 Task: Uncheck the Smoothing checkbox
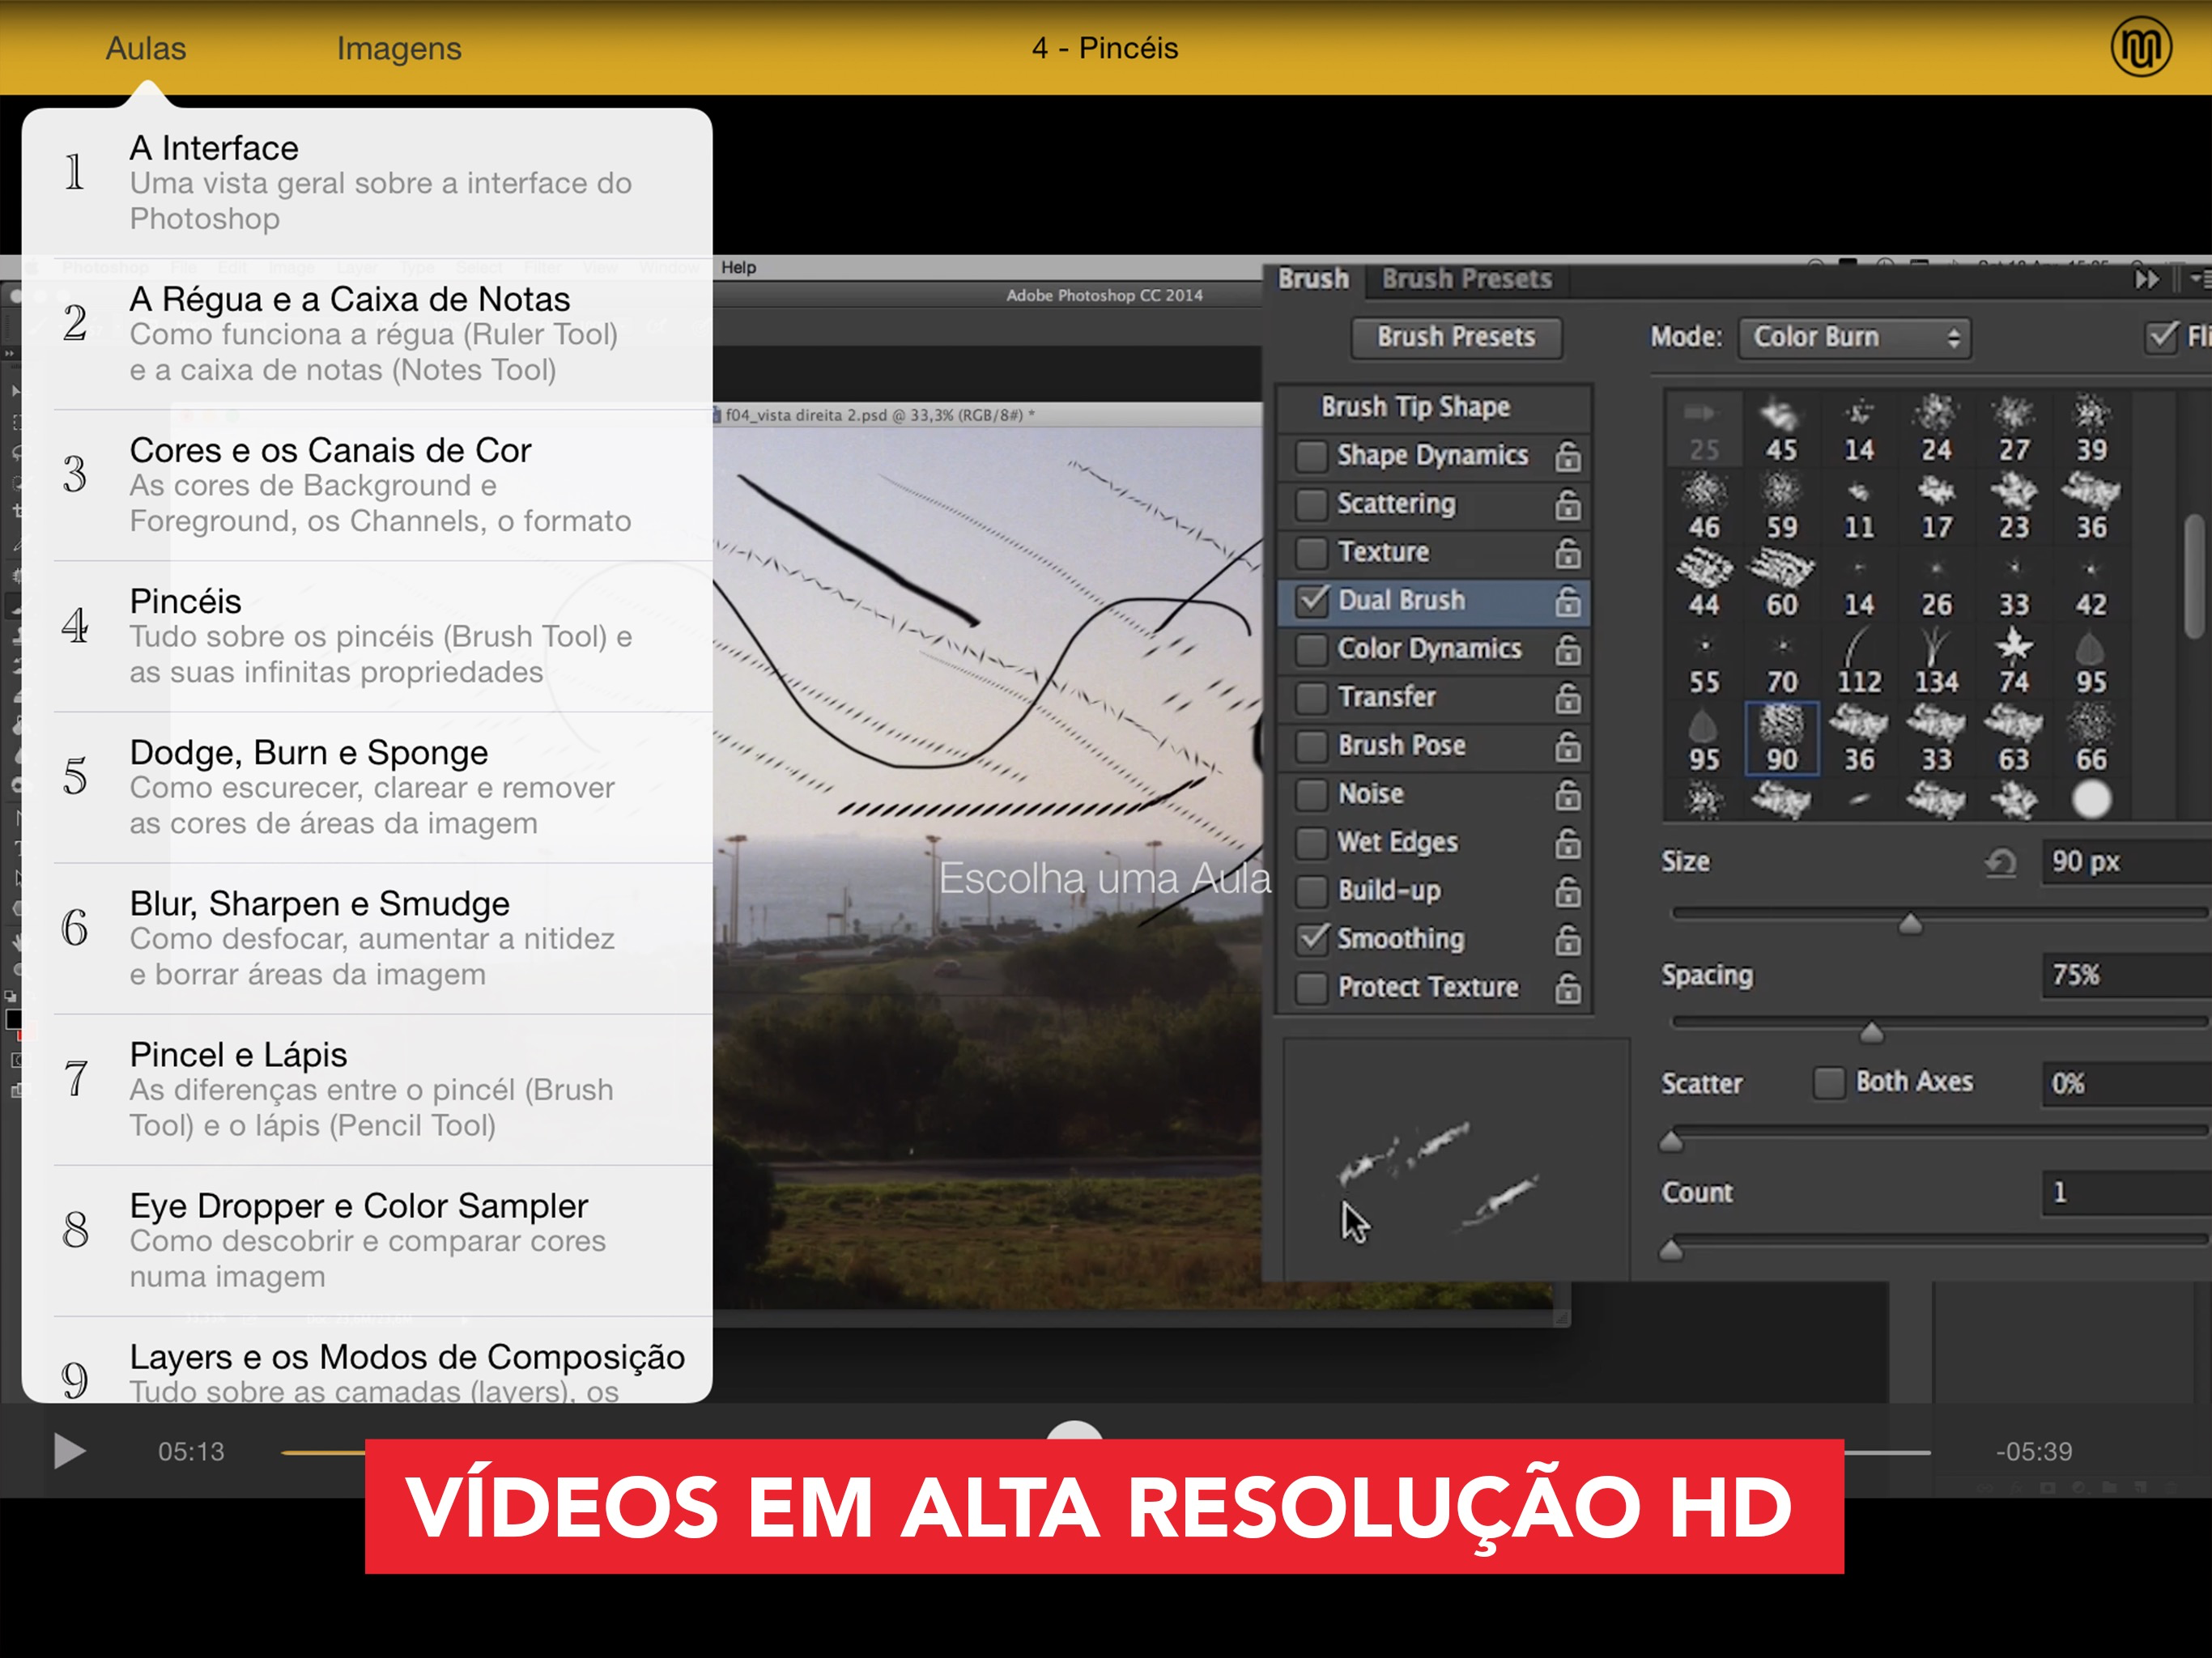[x=1311, y=939]
